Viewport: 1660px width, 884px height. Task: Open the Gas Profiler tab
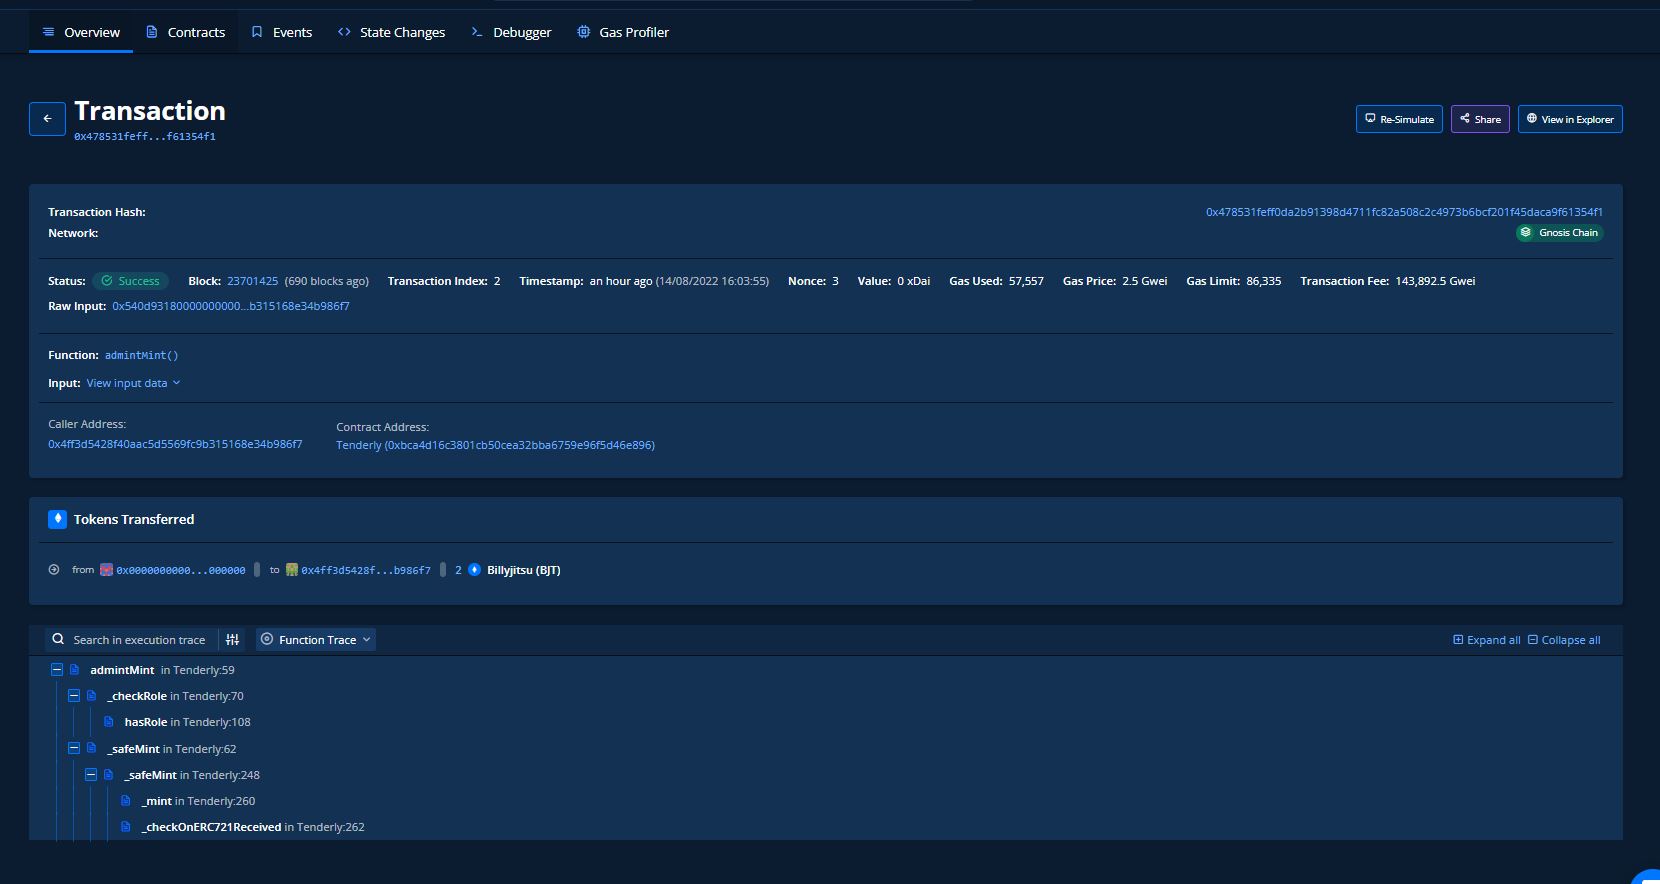coord(623,32)
